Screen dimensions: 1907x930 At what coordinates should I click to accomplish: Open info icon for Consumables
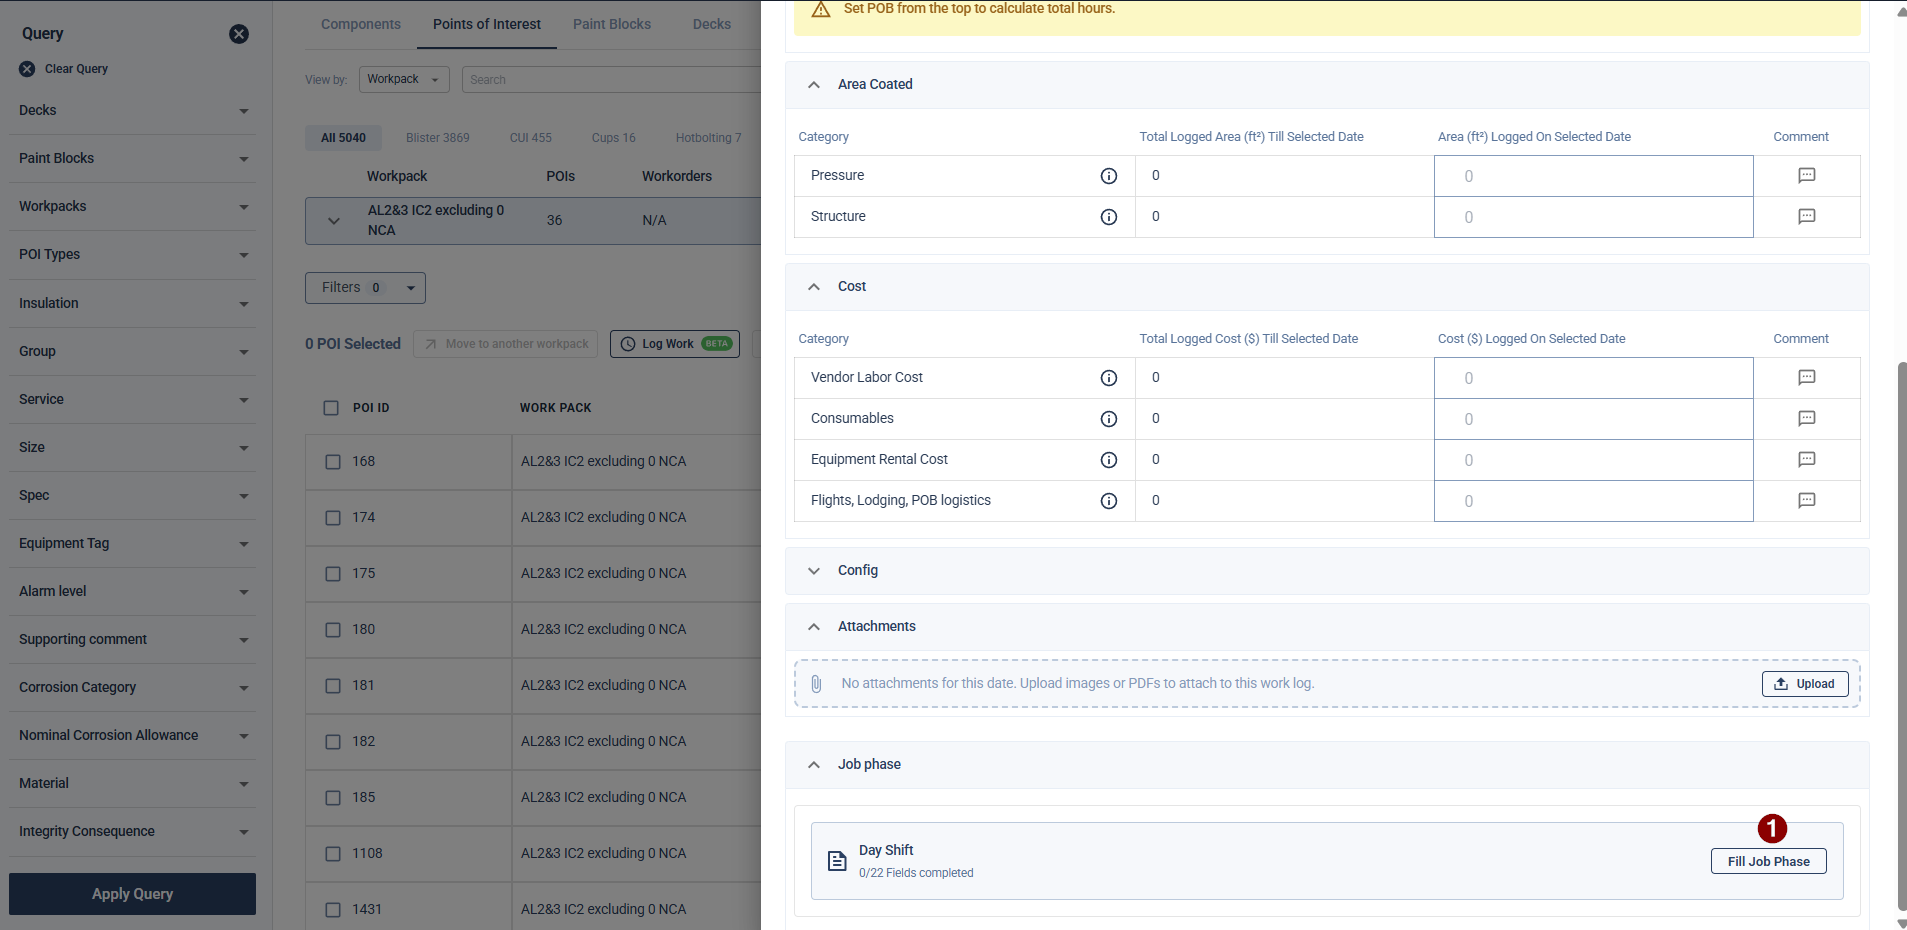click(1109, 419)
